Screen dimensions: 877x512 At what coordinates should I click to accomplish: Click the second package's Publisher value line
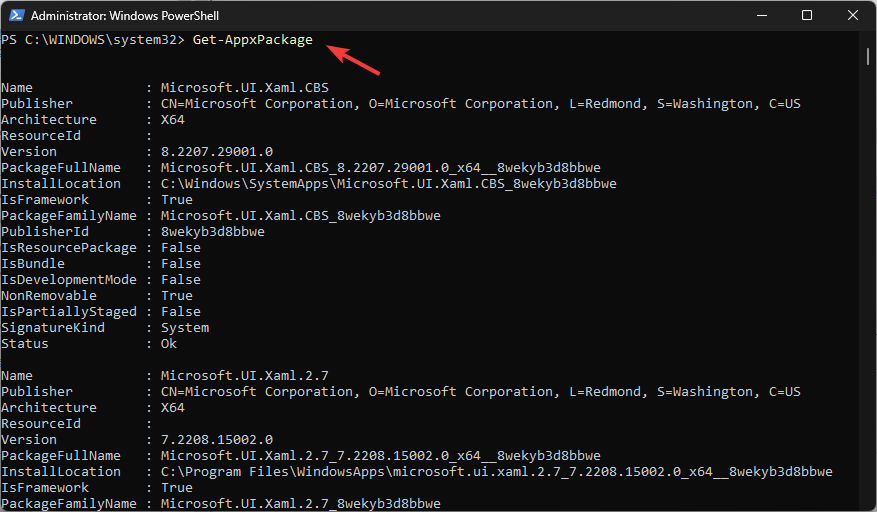(480, 392)
